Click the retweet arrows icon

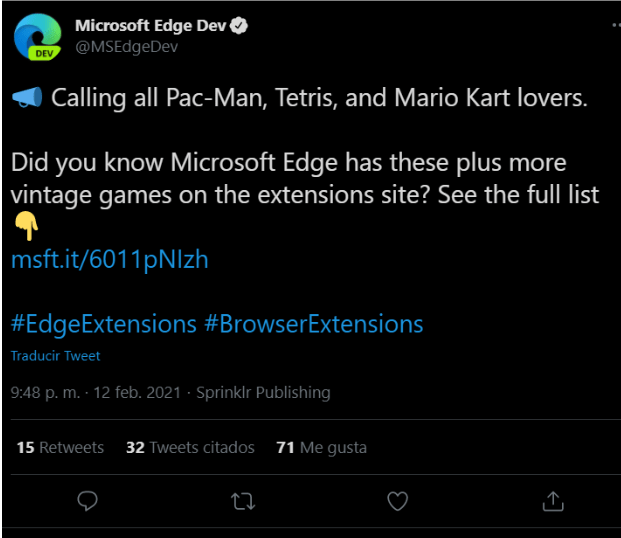coord(243,499)
